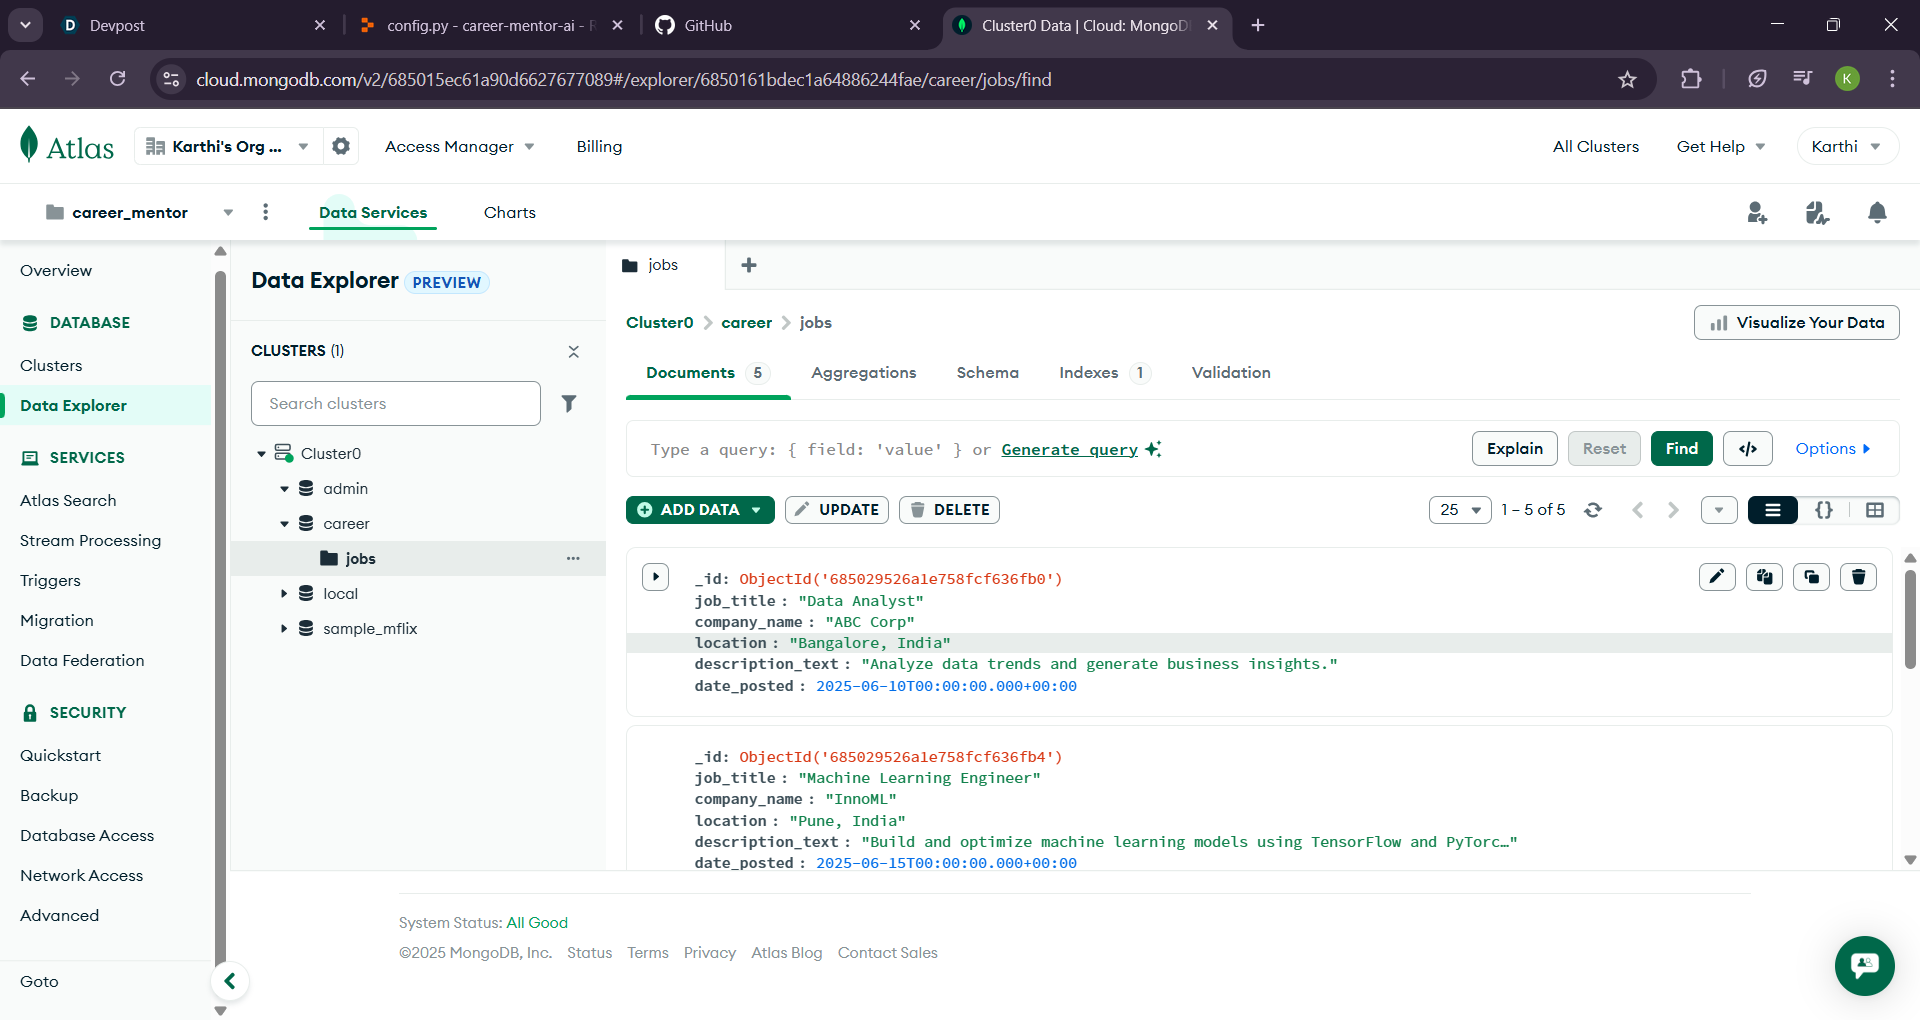Click the Atlas leaf logo

[29, 145]
